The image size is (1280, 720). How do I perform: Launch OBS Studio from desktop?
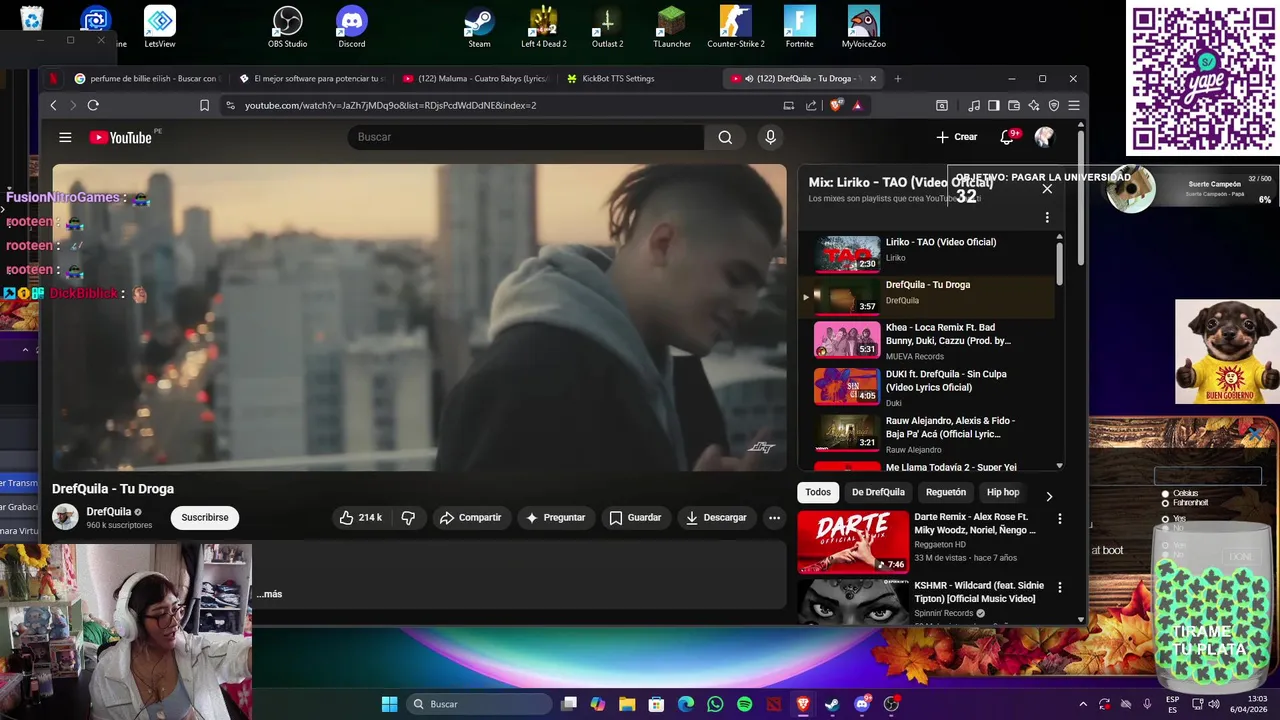click(x=288, y=27)
